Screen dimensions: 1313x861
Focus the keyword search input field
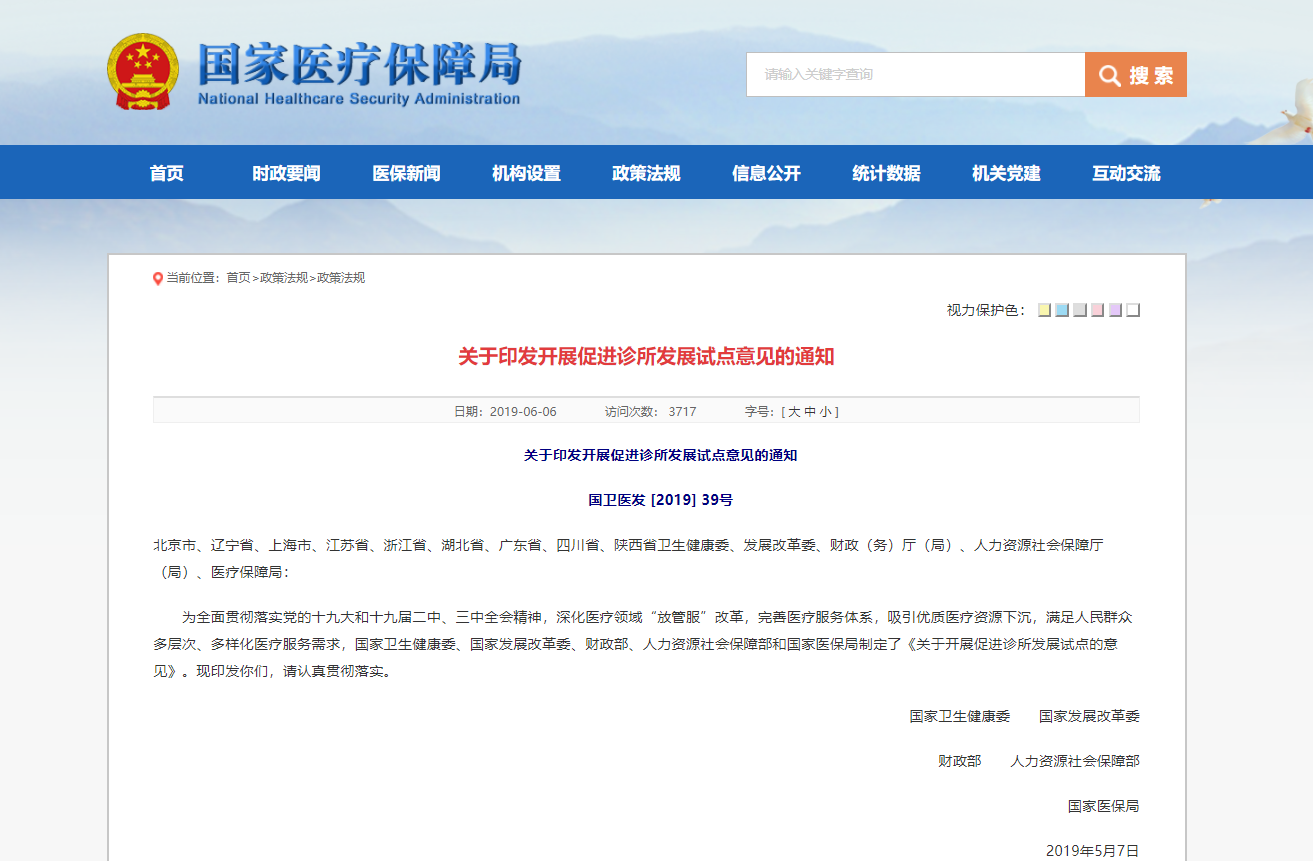(x=916, y=75)
